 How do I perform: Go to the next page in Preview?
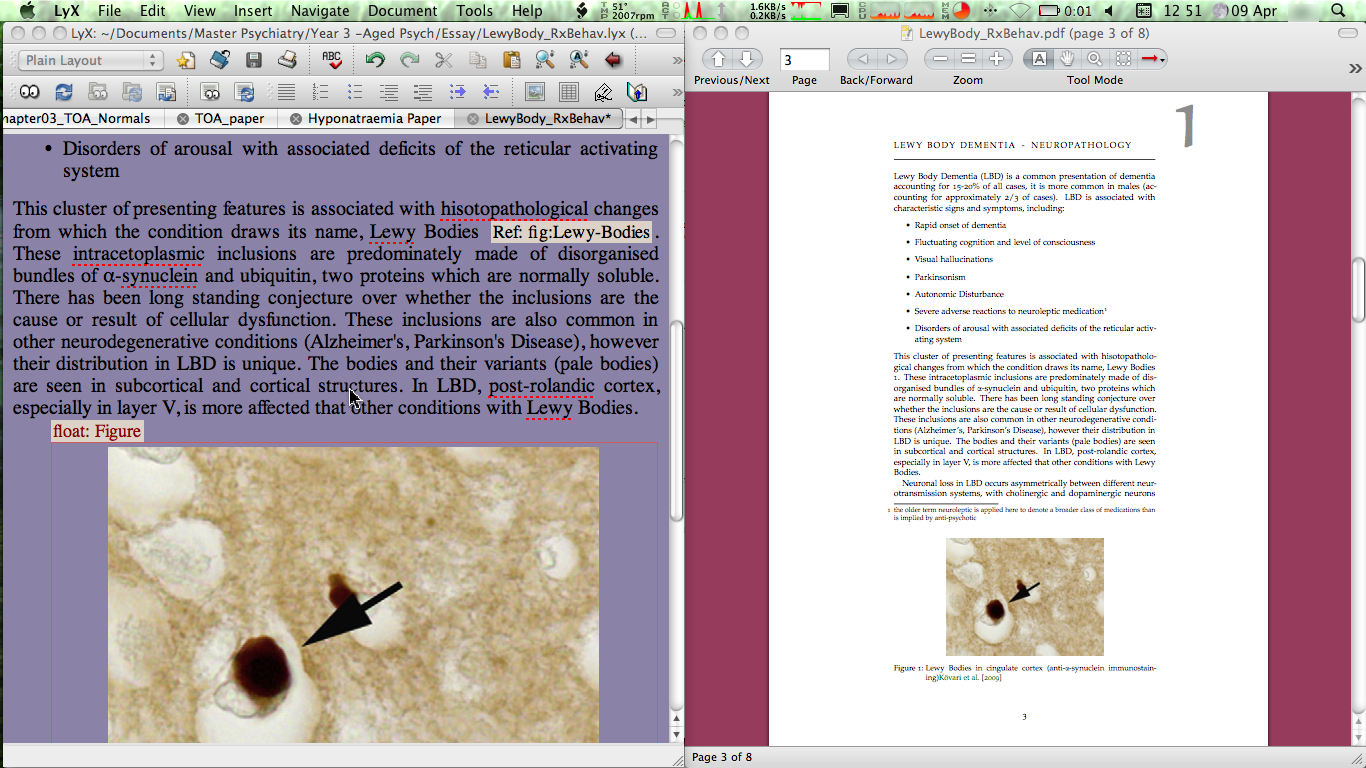[x=747, y=59]
